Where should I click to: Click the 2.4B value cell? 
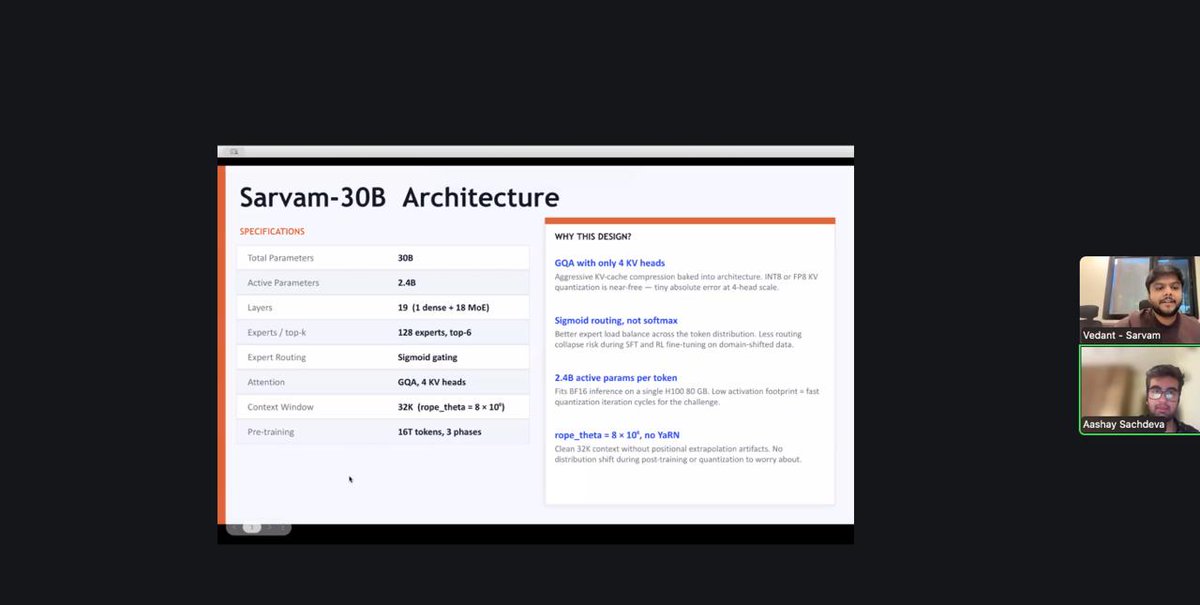click(x=407, y=283)
